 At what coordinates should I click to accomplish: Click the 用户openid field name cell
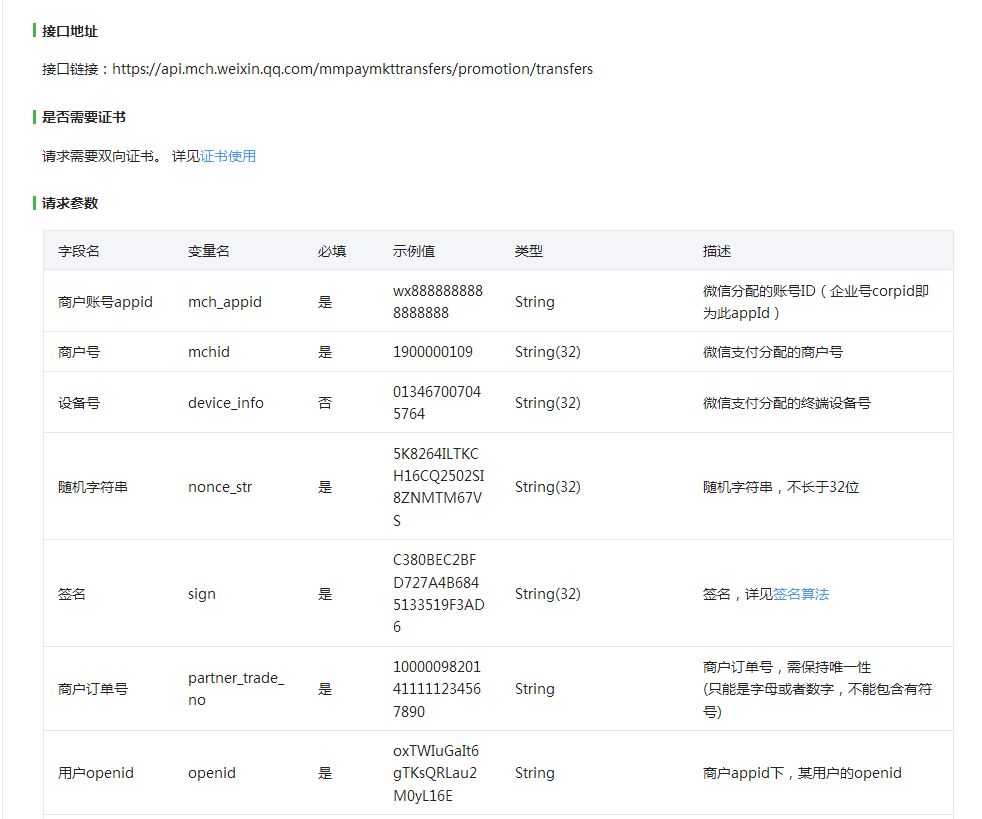96,773
